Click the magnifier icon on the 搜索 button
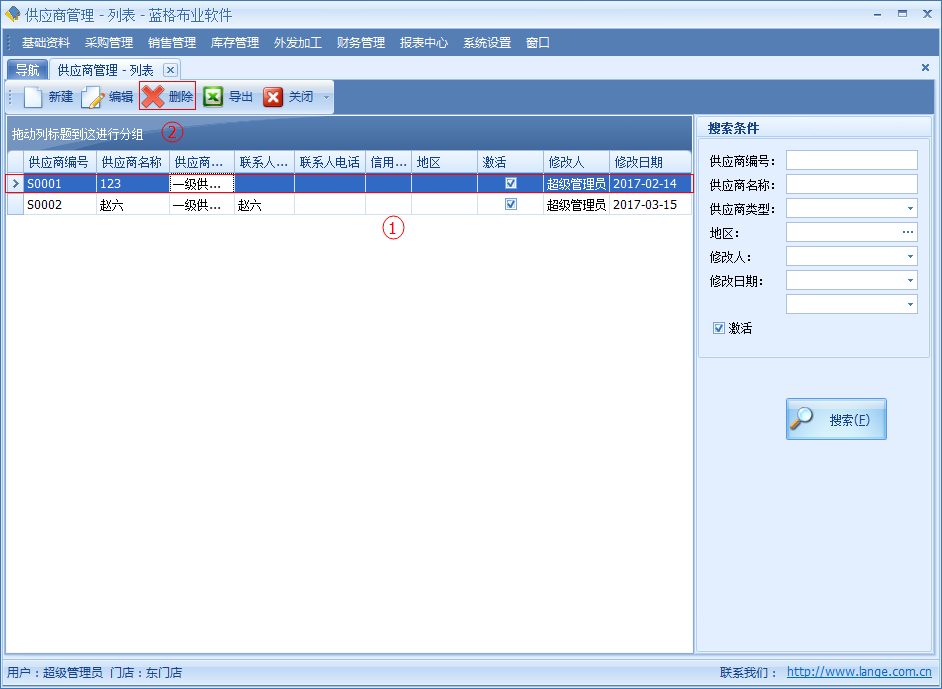Screen dimensions: 942x689 802,418
